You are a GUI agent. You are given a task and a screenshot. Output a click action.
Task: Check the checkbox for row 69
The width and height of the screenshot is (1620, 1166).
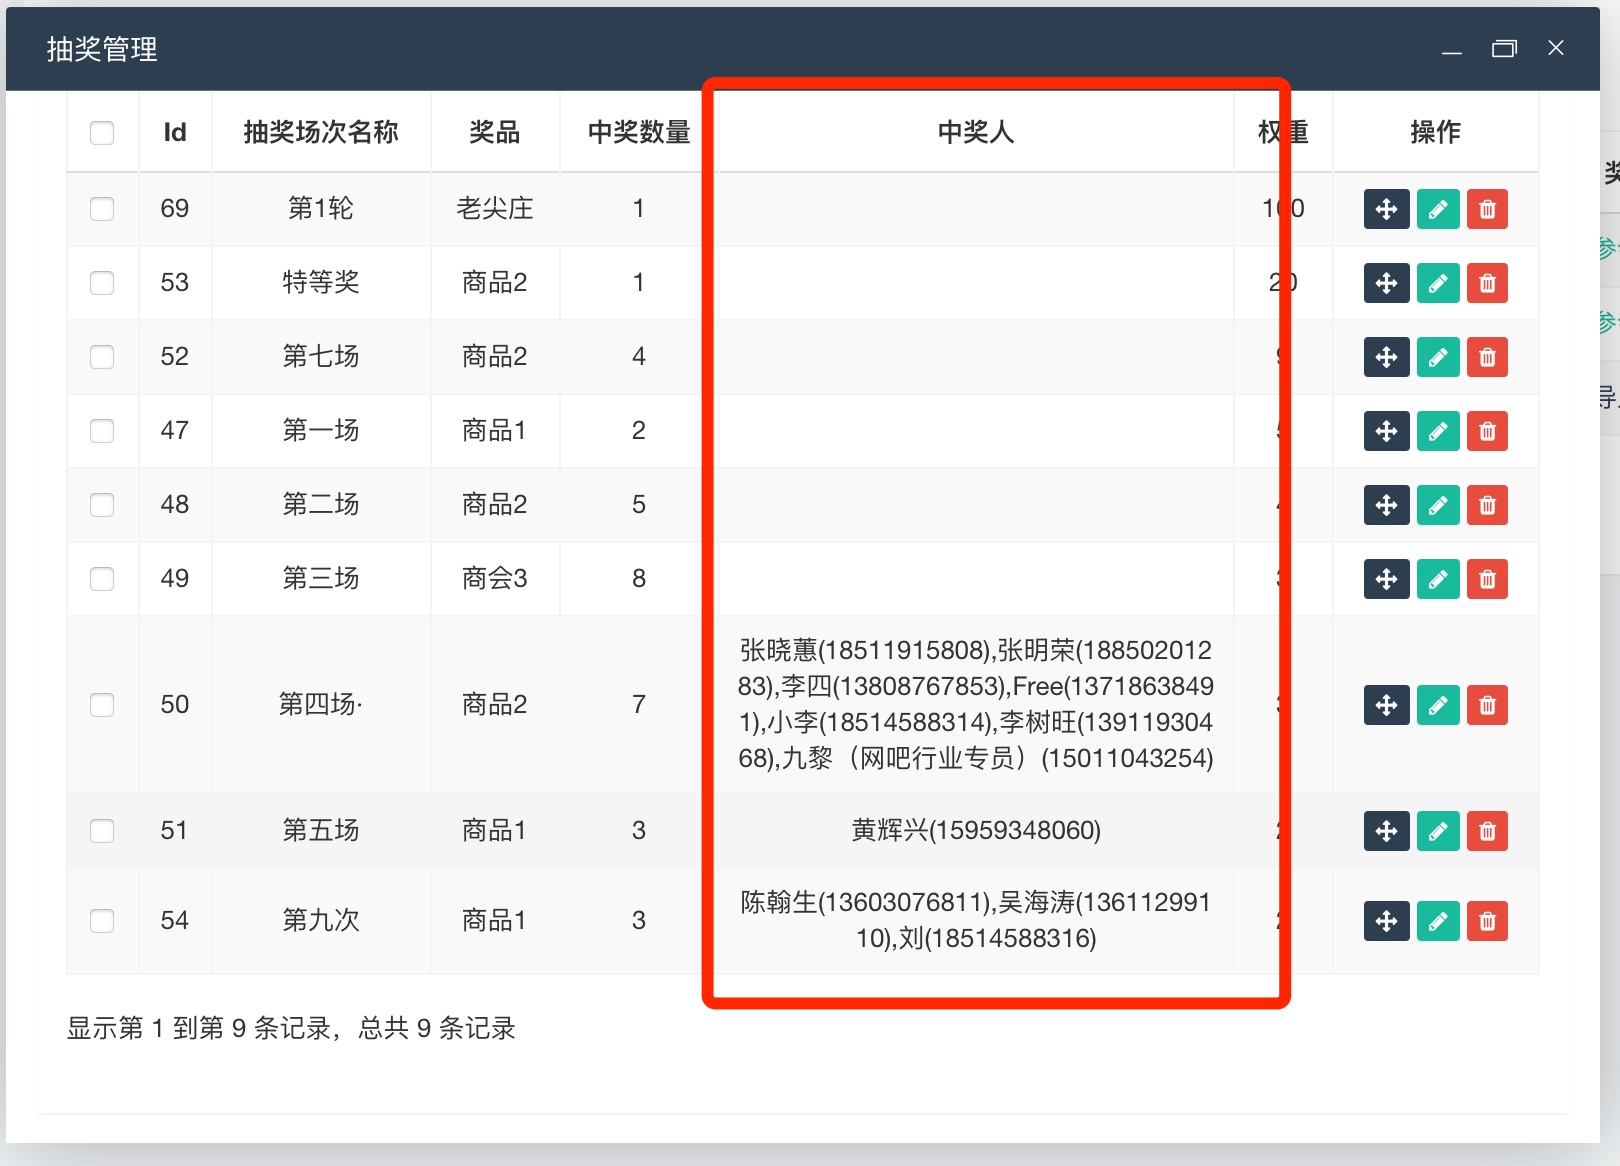[102, 209]
